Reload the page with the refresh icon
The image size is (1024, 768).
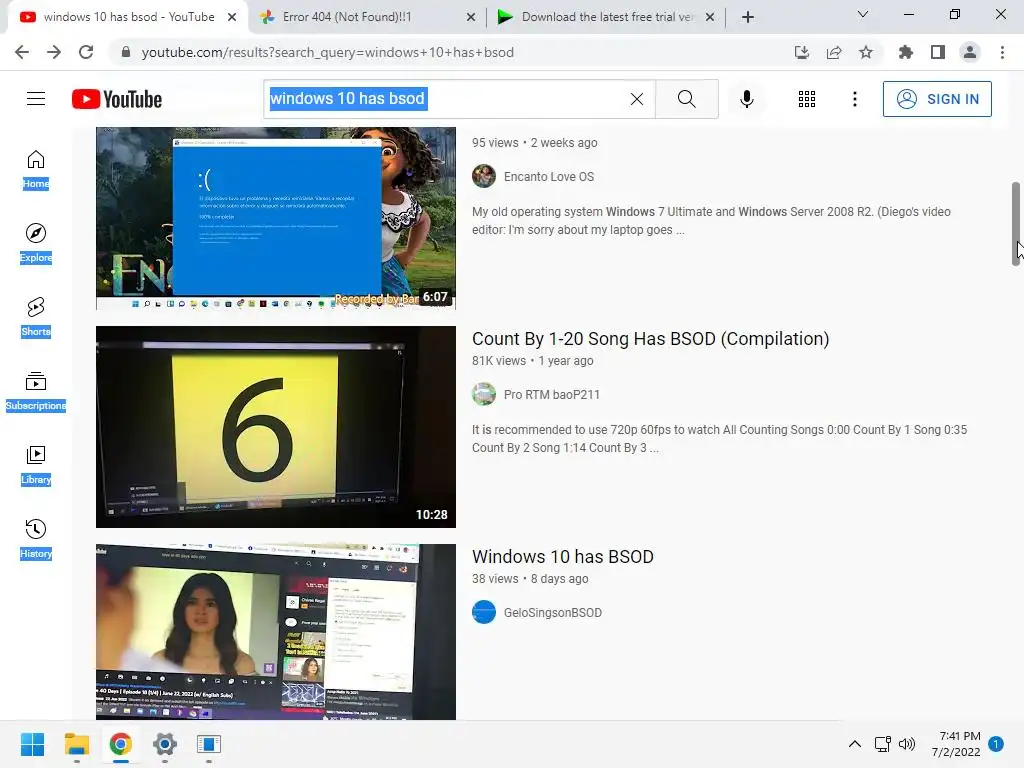coord(86,52)
